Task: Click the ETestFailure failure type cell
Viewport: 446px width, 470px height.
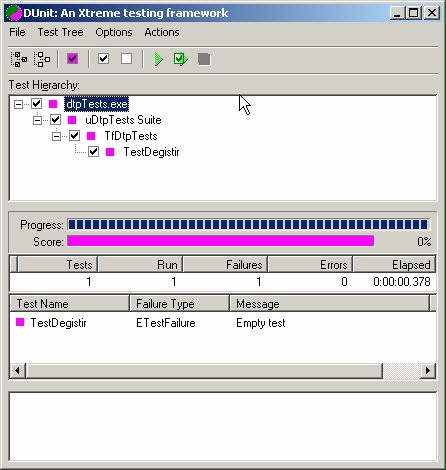Action: coord(166,323)
